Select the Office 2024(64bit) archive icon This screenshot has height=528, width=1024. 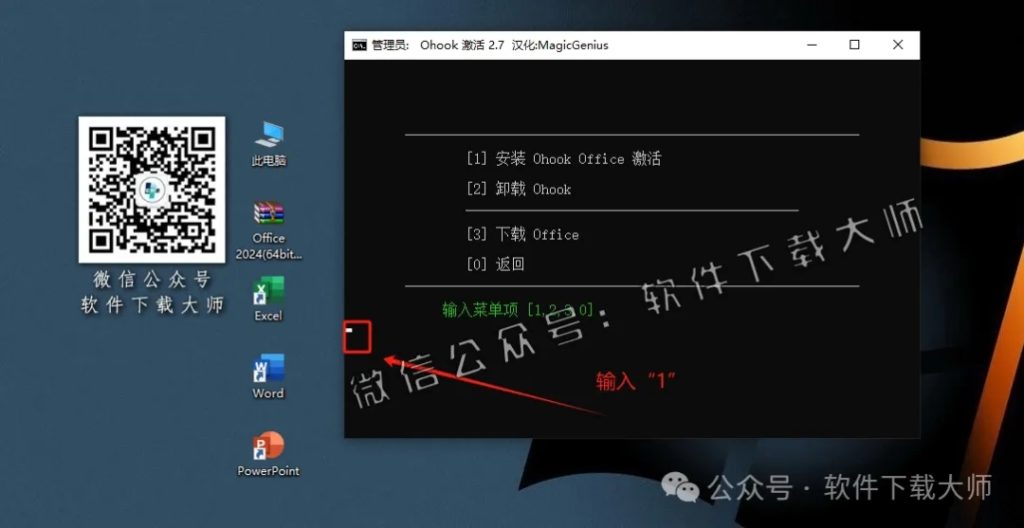[269, 231]
